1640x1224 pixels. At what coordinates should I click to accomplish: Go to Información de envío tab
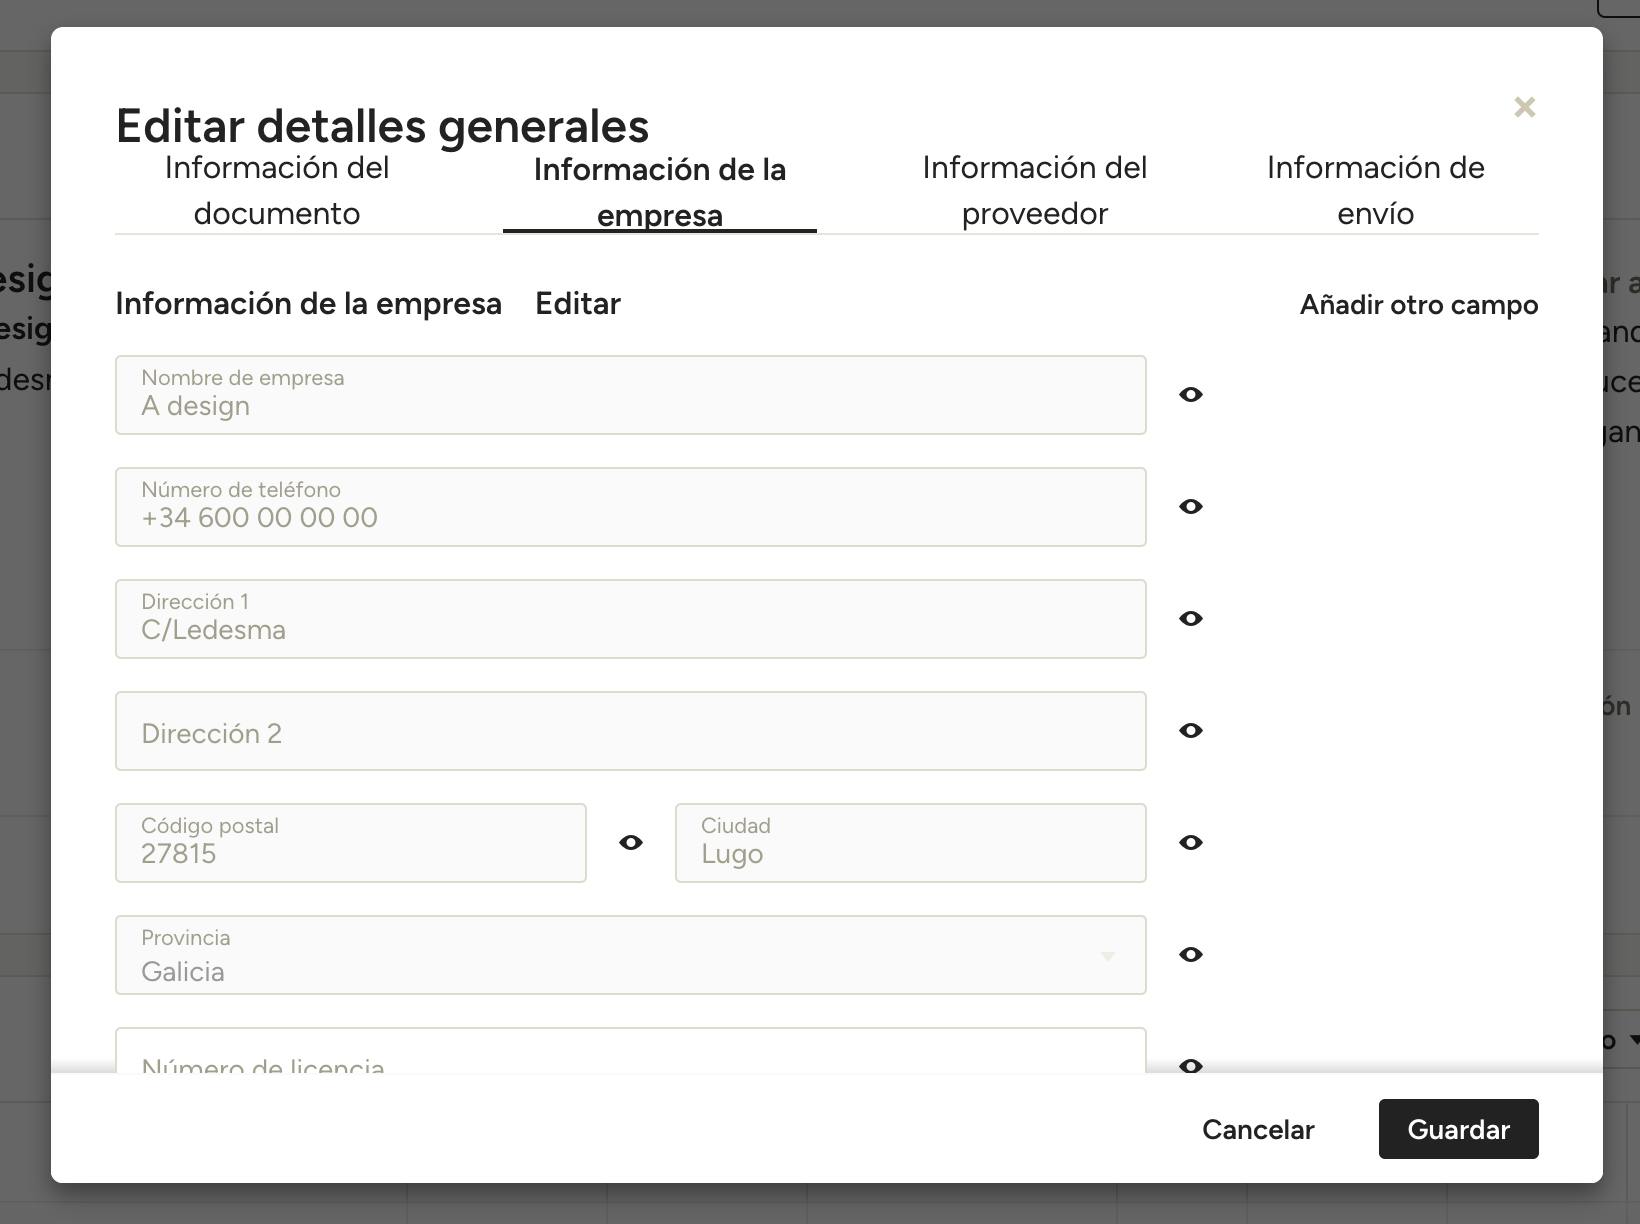[x=1375, y=191]
